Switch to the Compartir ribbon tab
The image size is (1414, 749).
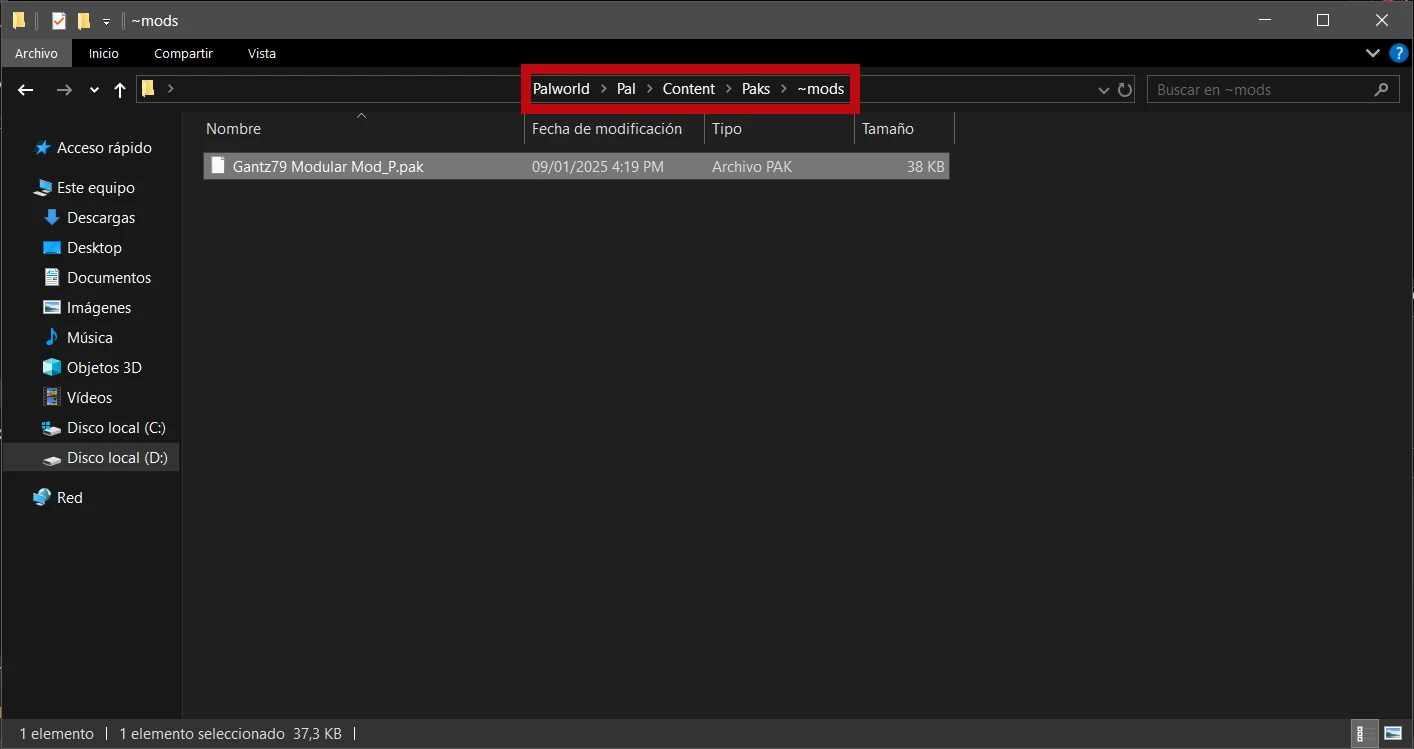click(183, 53)
